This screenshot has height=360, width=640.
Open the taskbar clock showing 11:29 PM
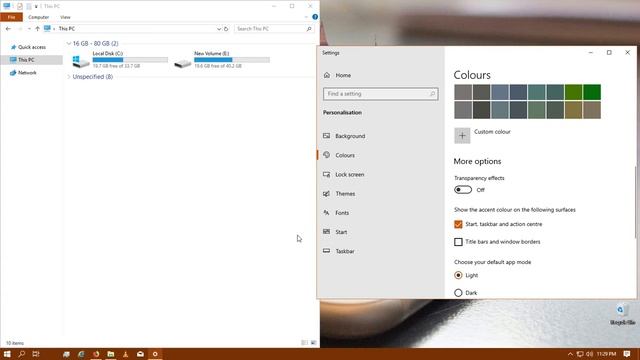[606, 354]
